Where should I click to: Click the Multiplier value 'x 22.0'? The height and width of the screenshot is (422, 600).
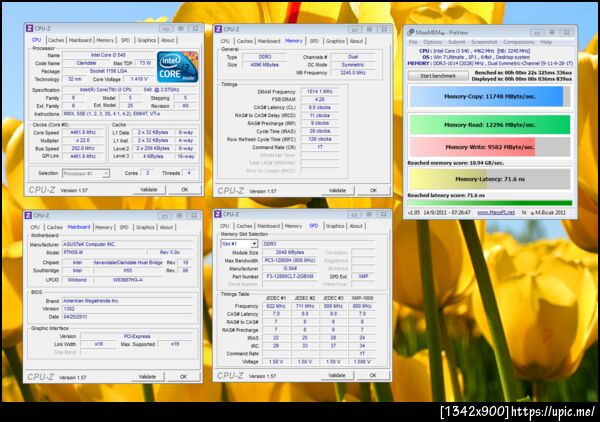[83, 140]
